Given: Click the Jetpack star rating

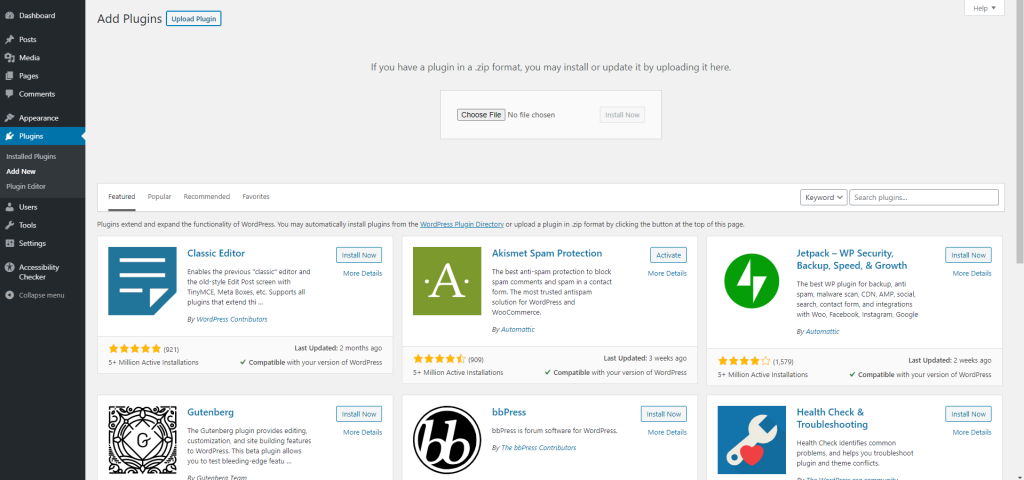Looking at the screenshot, I should [744, 361].
